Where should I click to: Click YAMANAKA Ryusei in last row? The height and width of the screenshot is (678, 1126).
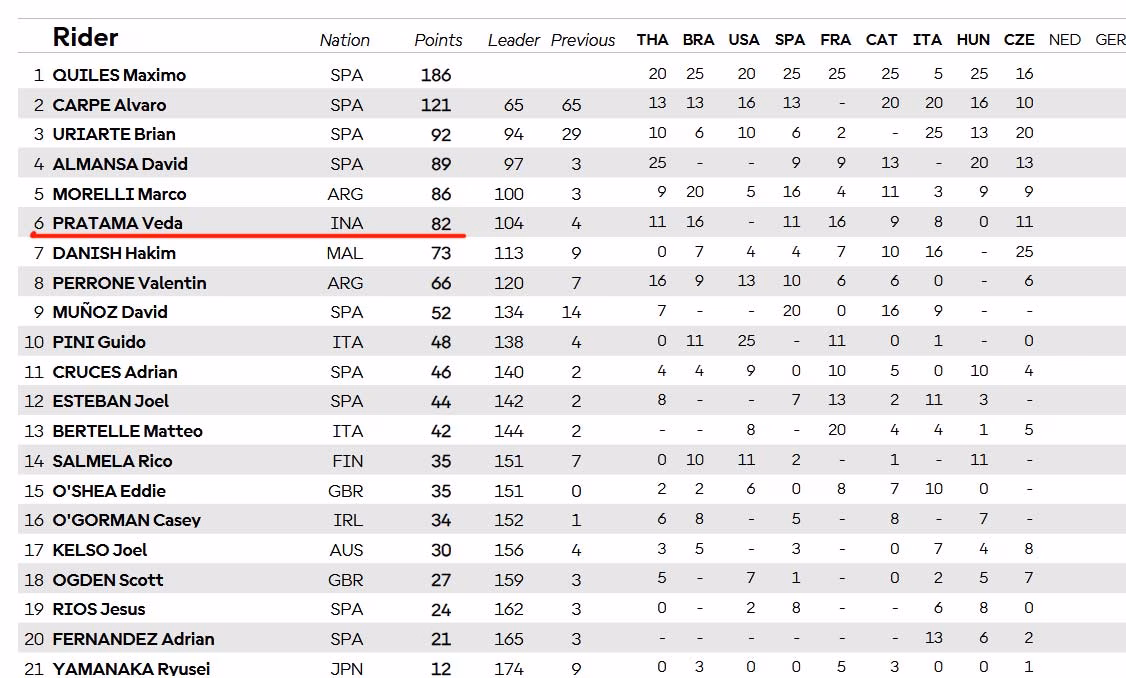pos(131,669)
